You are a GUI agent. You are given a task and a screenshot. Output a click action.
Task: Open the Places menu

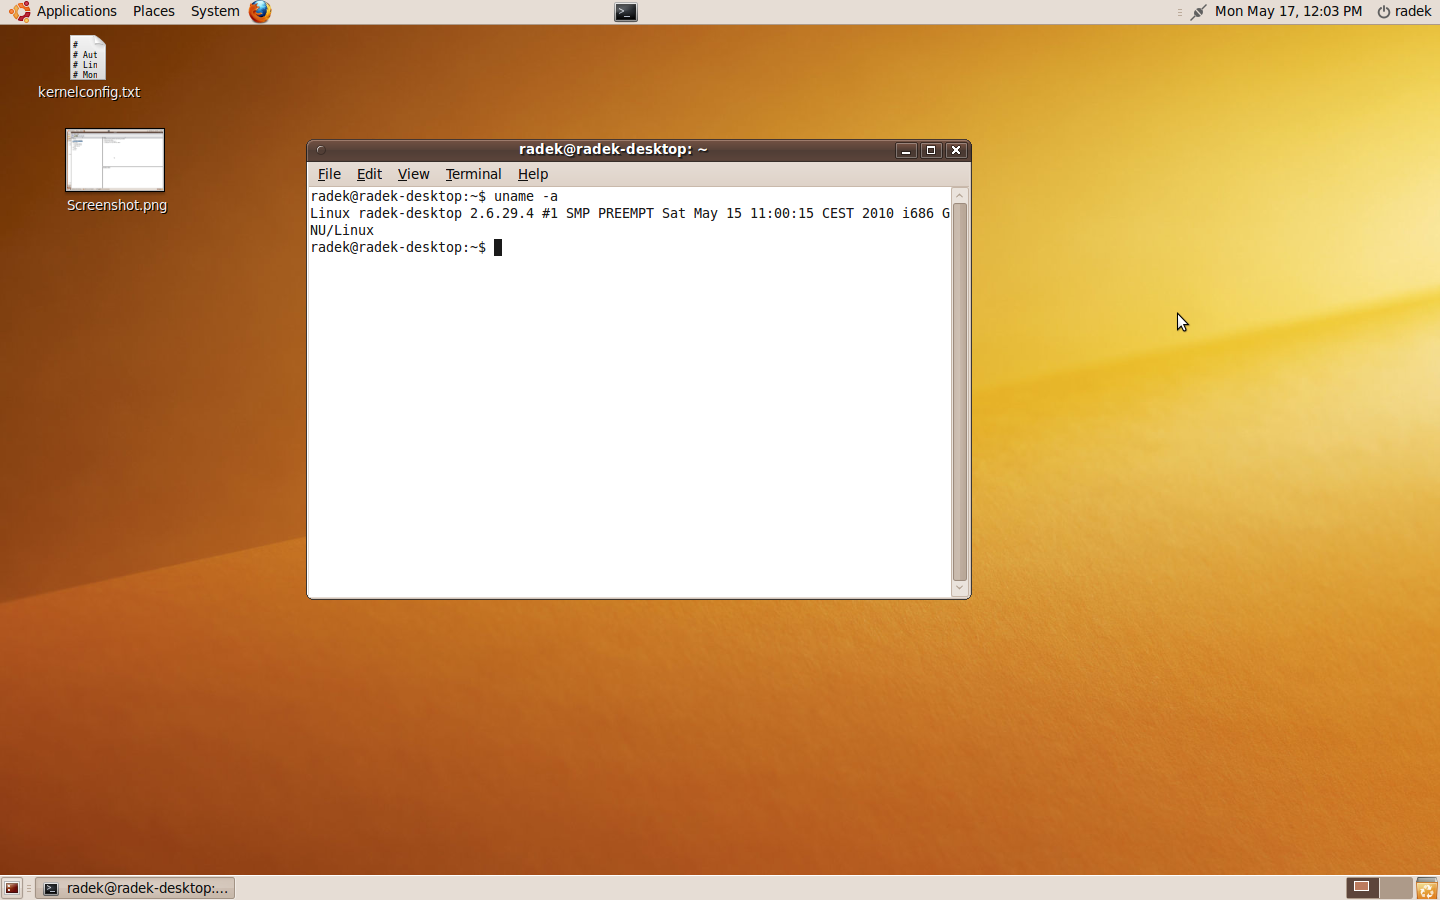tap(153, 12)
